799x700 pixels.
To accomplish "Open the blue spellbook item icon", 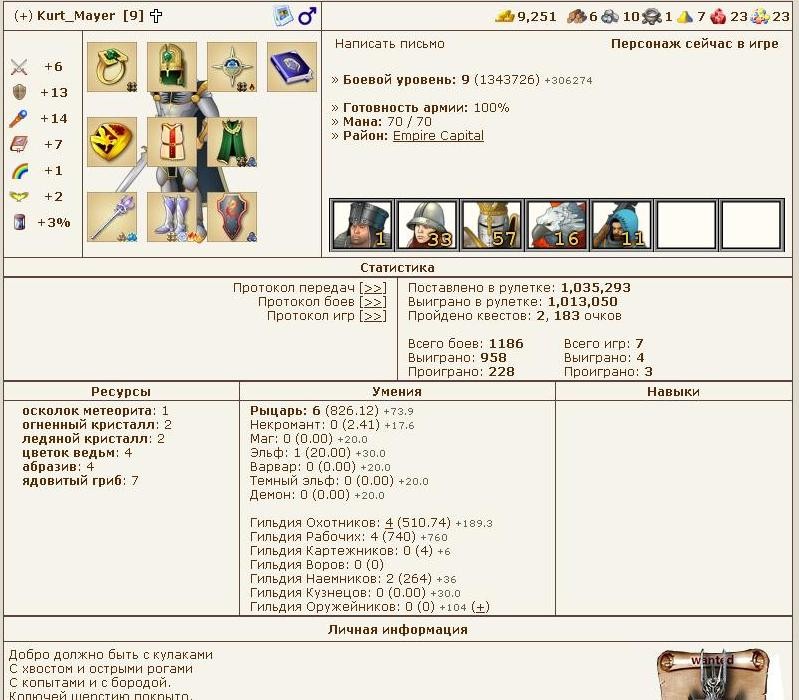I will (292, 67).
